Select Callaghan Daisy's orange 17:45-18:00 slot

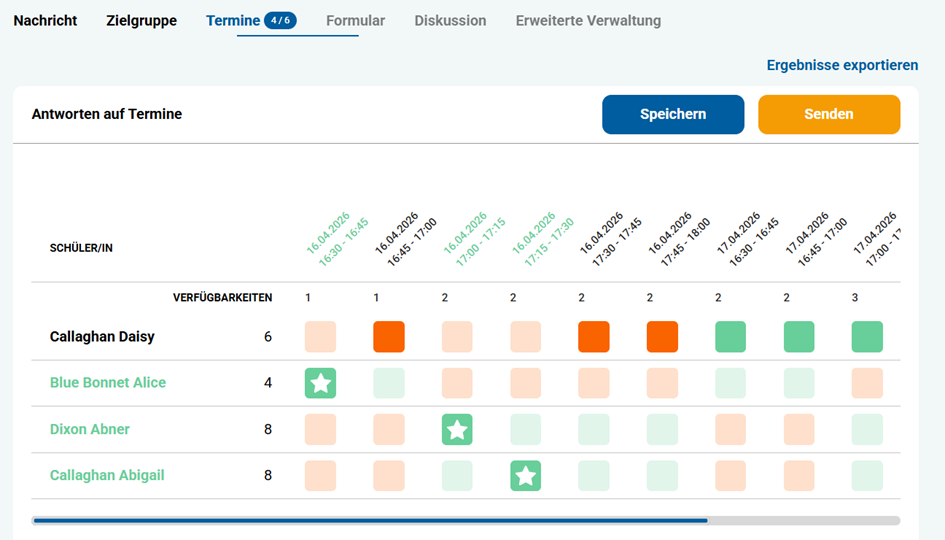pyautogui.click(x=662, y=336)
